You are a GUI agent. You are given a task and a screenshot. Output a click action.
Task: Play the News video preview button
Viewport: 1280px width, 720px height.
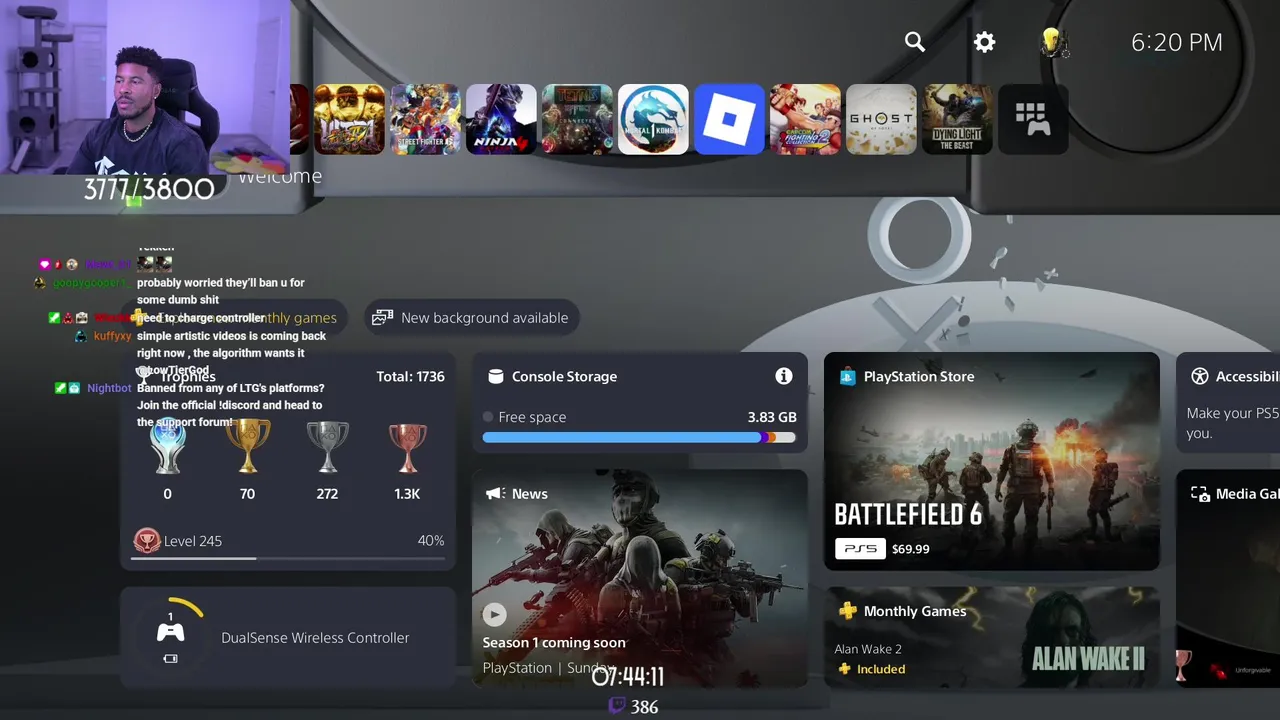[x=495, y=614]
